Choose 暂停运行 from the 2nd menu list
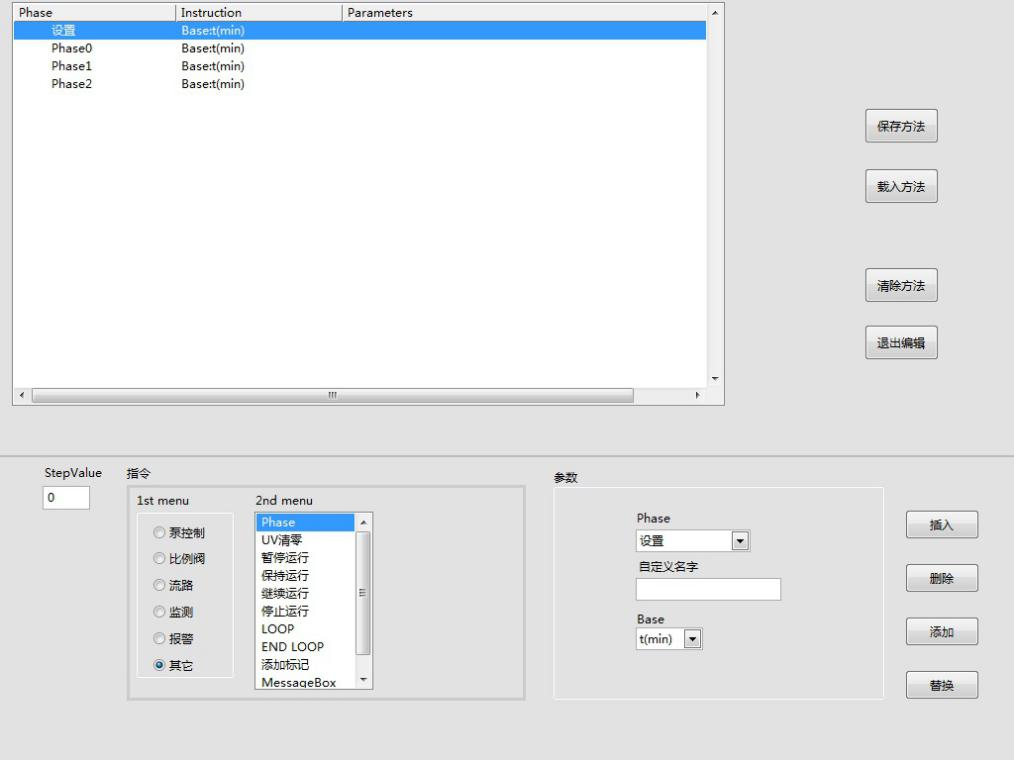Screen dimensions: 1014x760 285,558
